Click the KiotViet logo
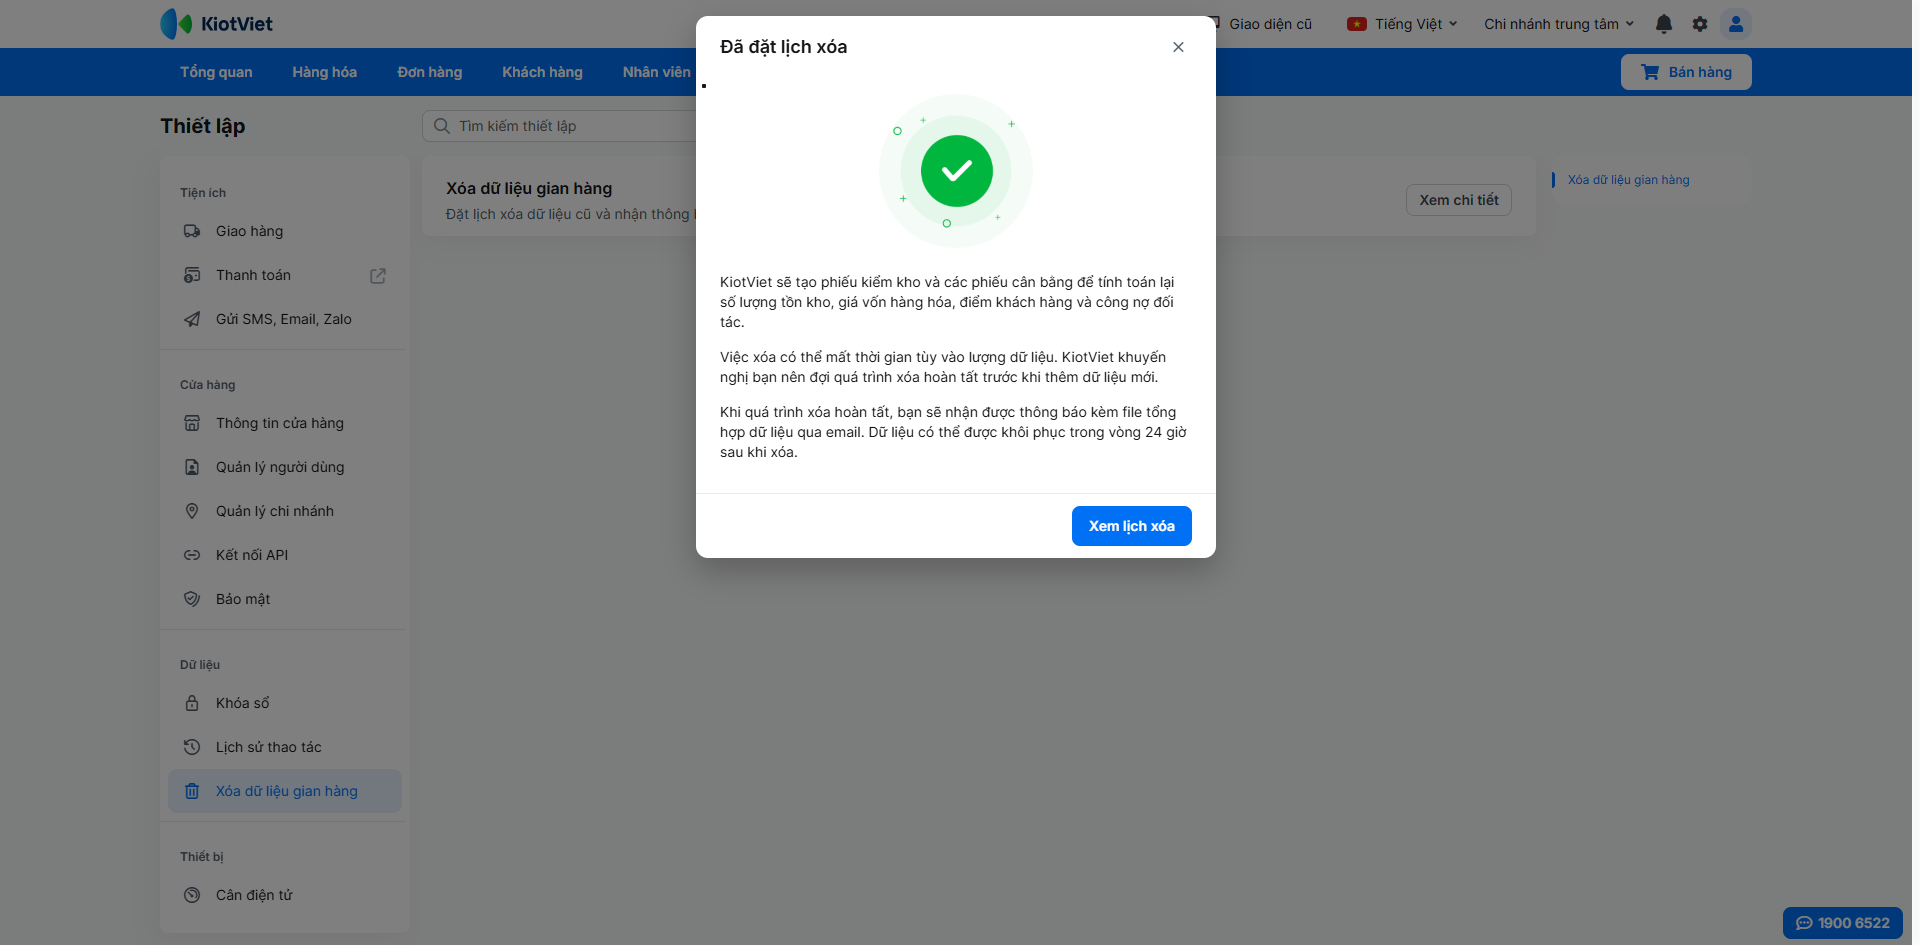The image size is (1920, 945). (217, 24)
